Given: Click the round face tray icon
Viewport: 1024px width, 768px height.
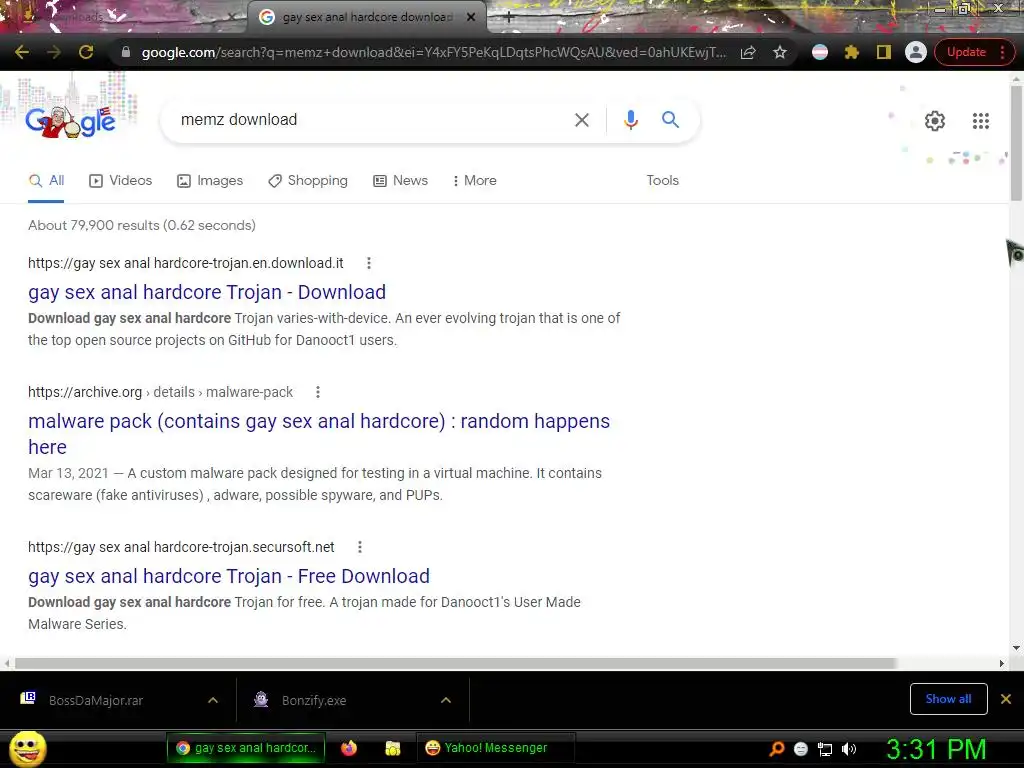Looking at the screenshot, I should click(801, 750).
